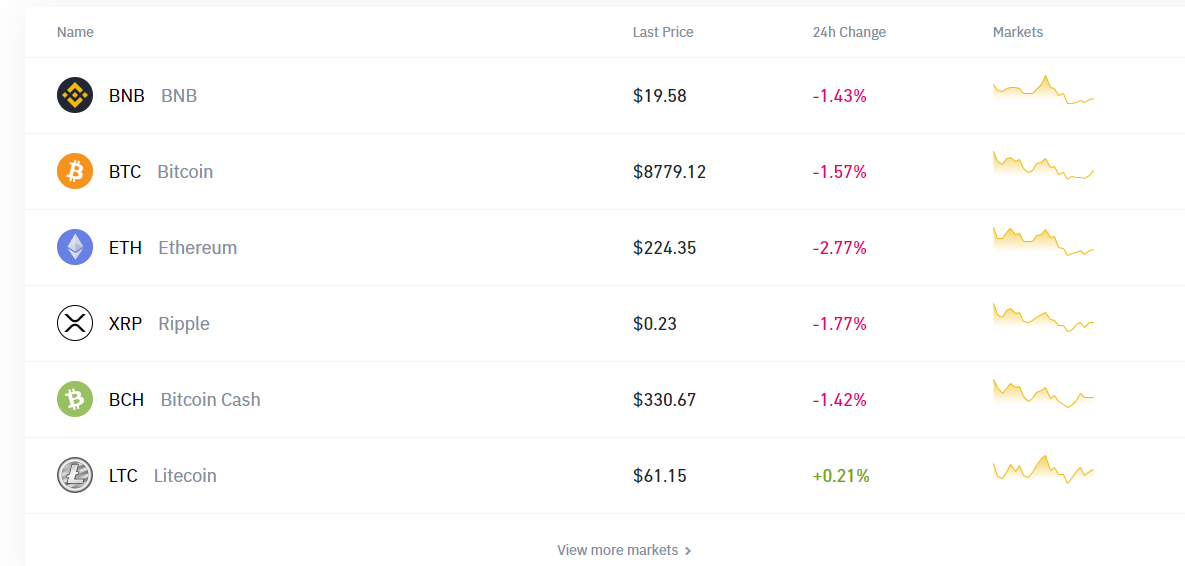Click the Name column header
The image size is (1185, 566).
[75, 32]
